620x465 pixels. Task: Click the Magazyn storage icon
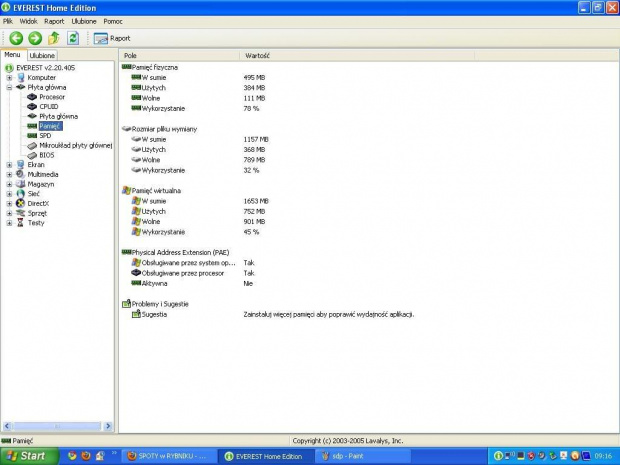(x=21, y=184)
